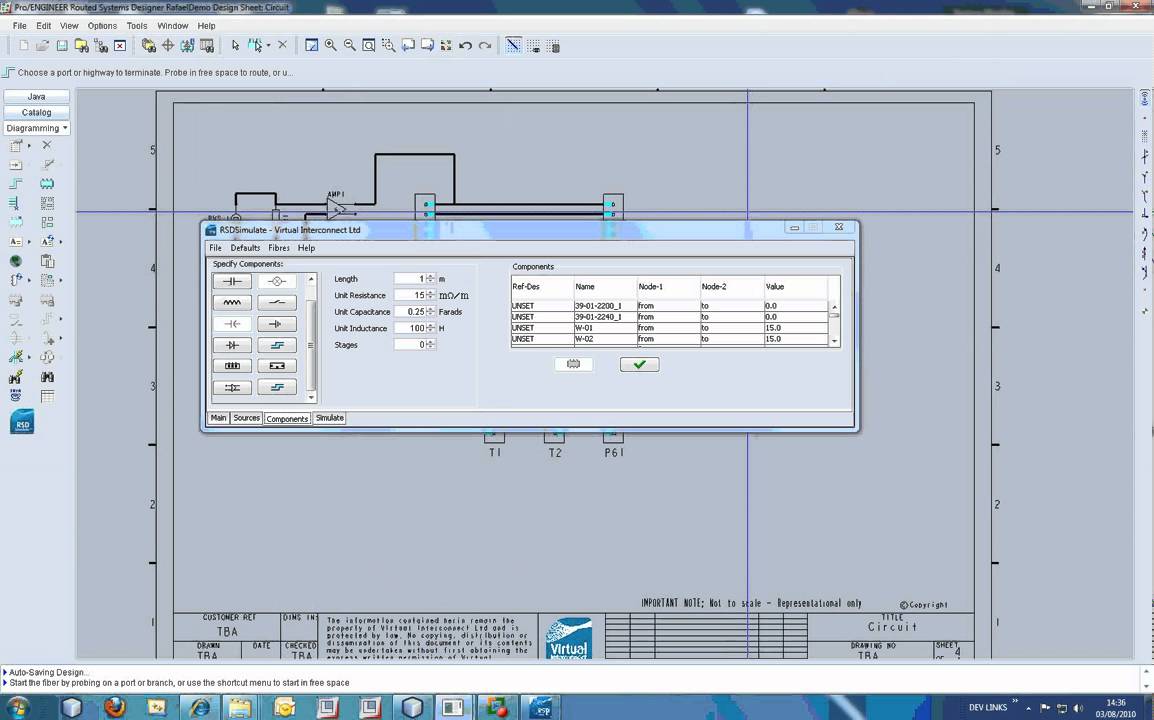Click the delete X icon in main toolbar

(282, 46)
